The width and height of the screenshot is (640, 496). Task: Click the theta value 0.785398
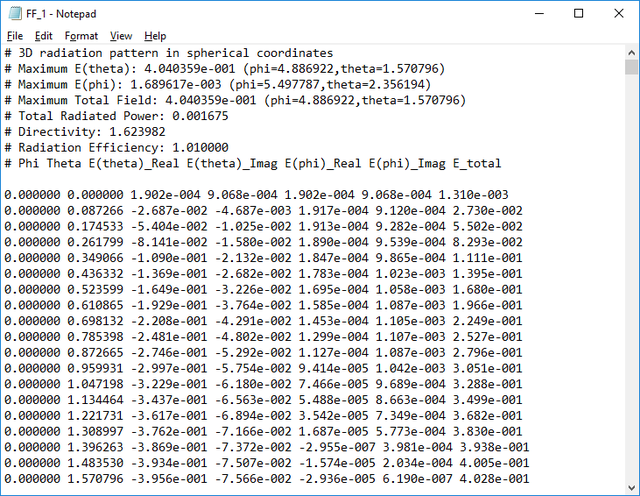click(95, 337)
